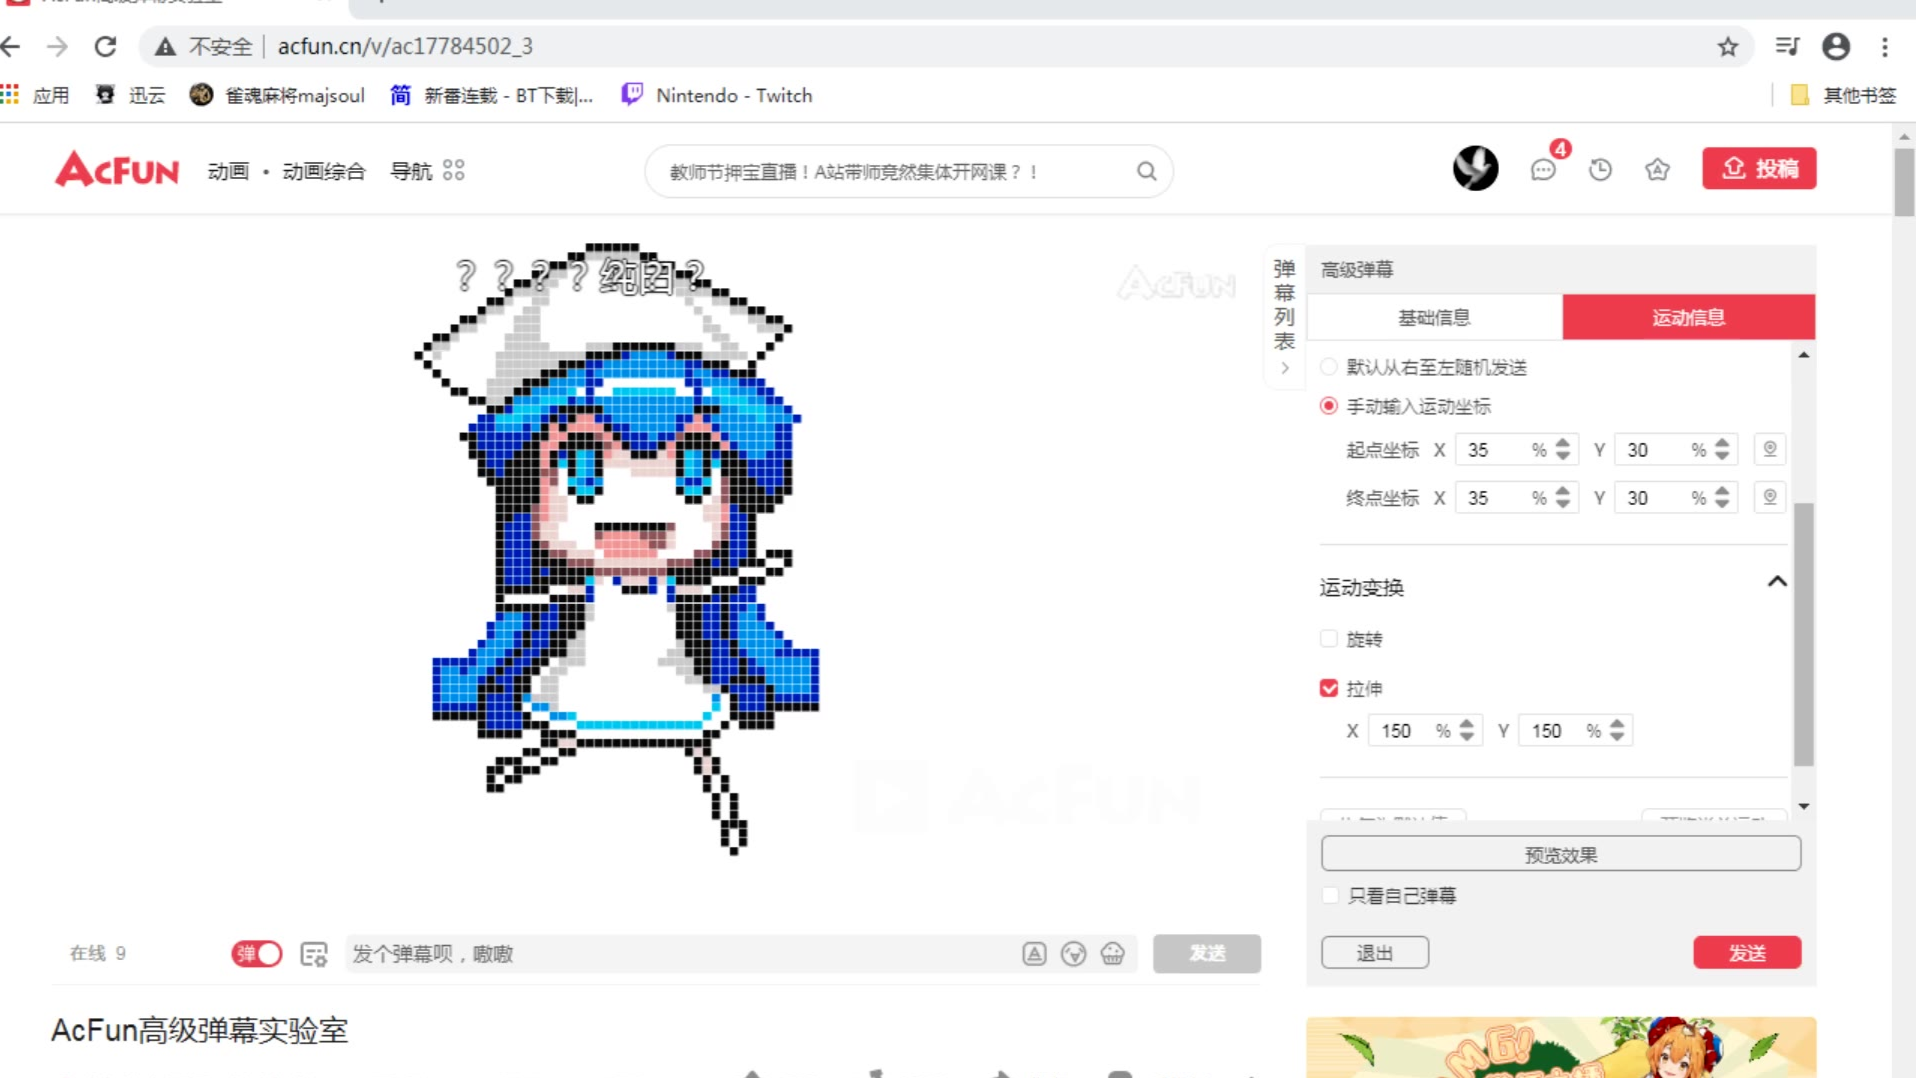
Task: Open the Chrome profile avatar icon
Action: click(x=1836, y=46)
